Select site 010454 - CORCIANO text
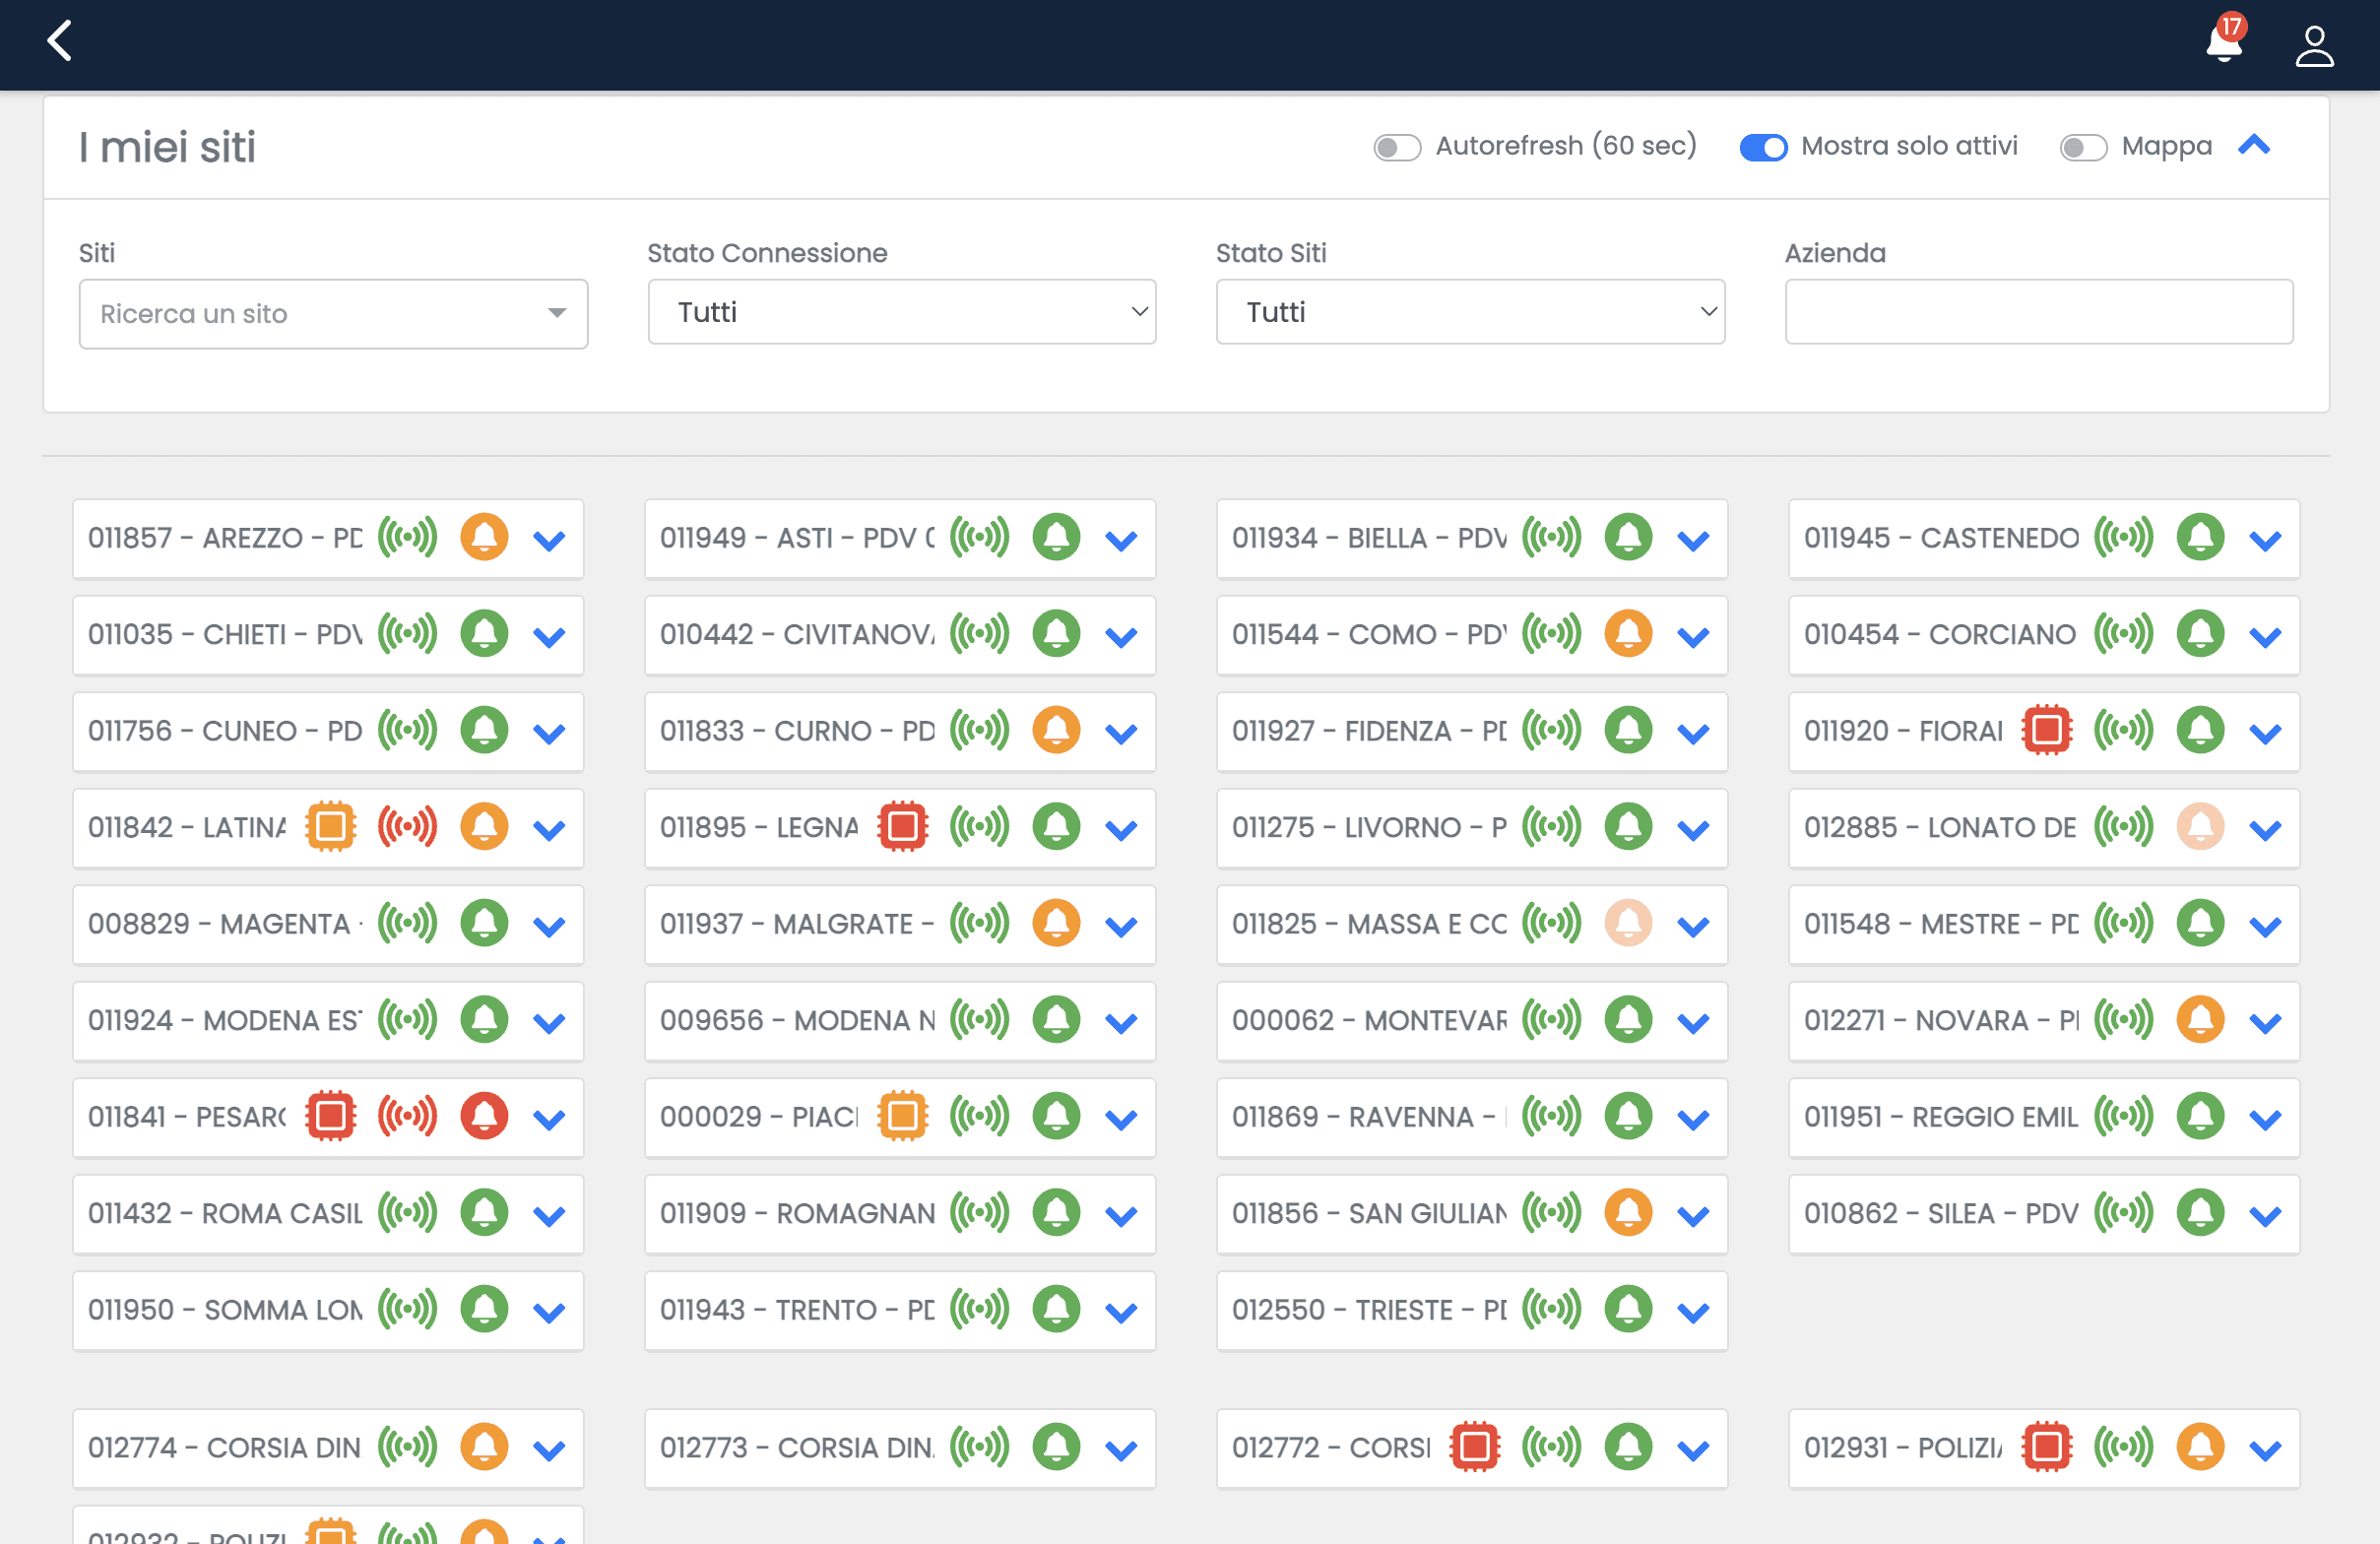Viewport: 2380px width, 1544px height. [1940, 635]
